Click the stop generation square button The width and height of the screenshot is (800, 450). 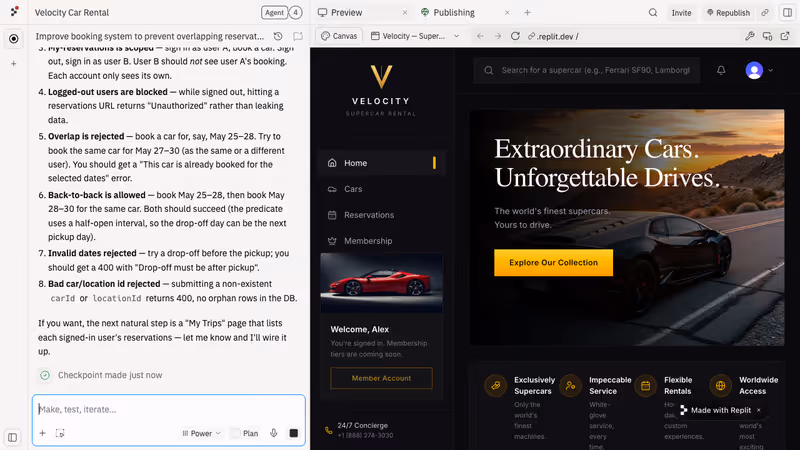coord(293,433)
